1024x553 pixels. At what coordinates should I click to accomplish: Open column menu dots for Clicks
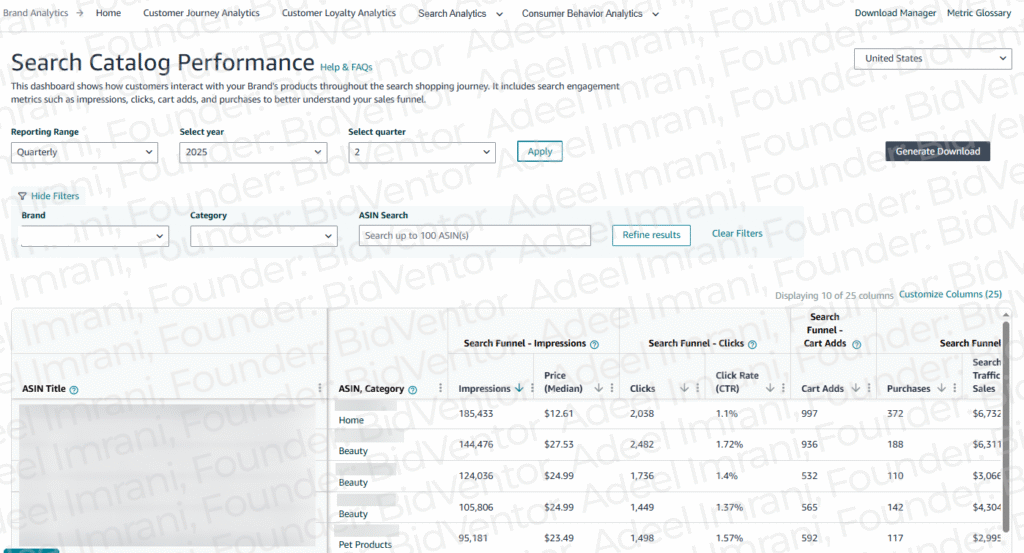point(697,388)
